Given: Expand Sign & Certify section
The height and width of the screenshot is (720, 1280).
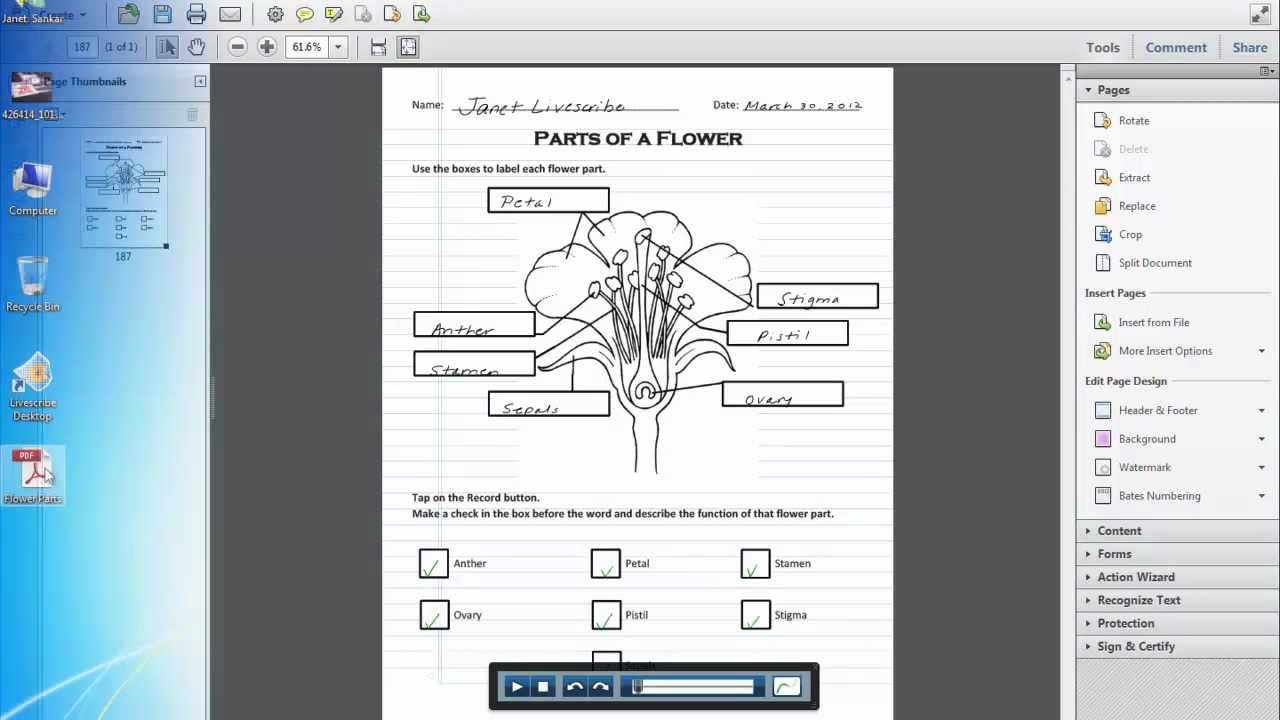Looking at the screenshot, I should [1177, 646].
